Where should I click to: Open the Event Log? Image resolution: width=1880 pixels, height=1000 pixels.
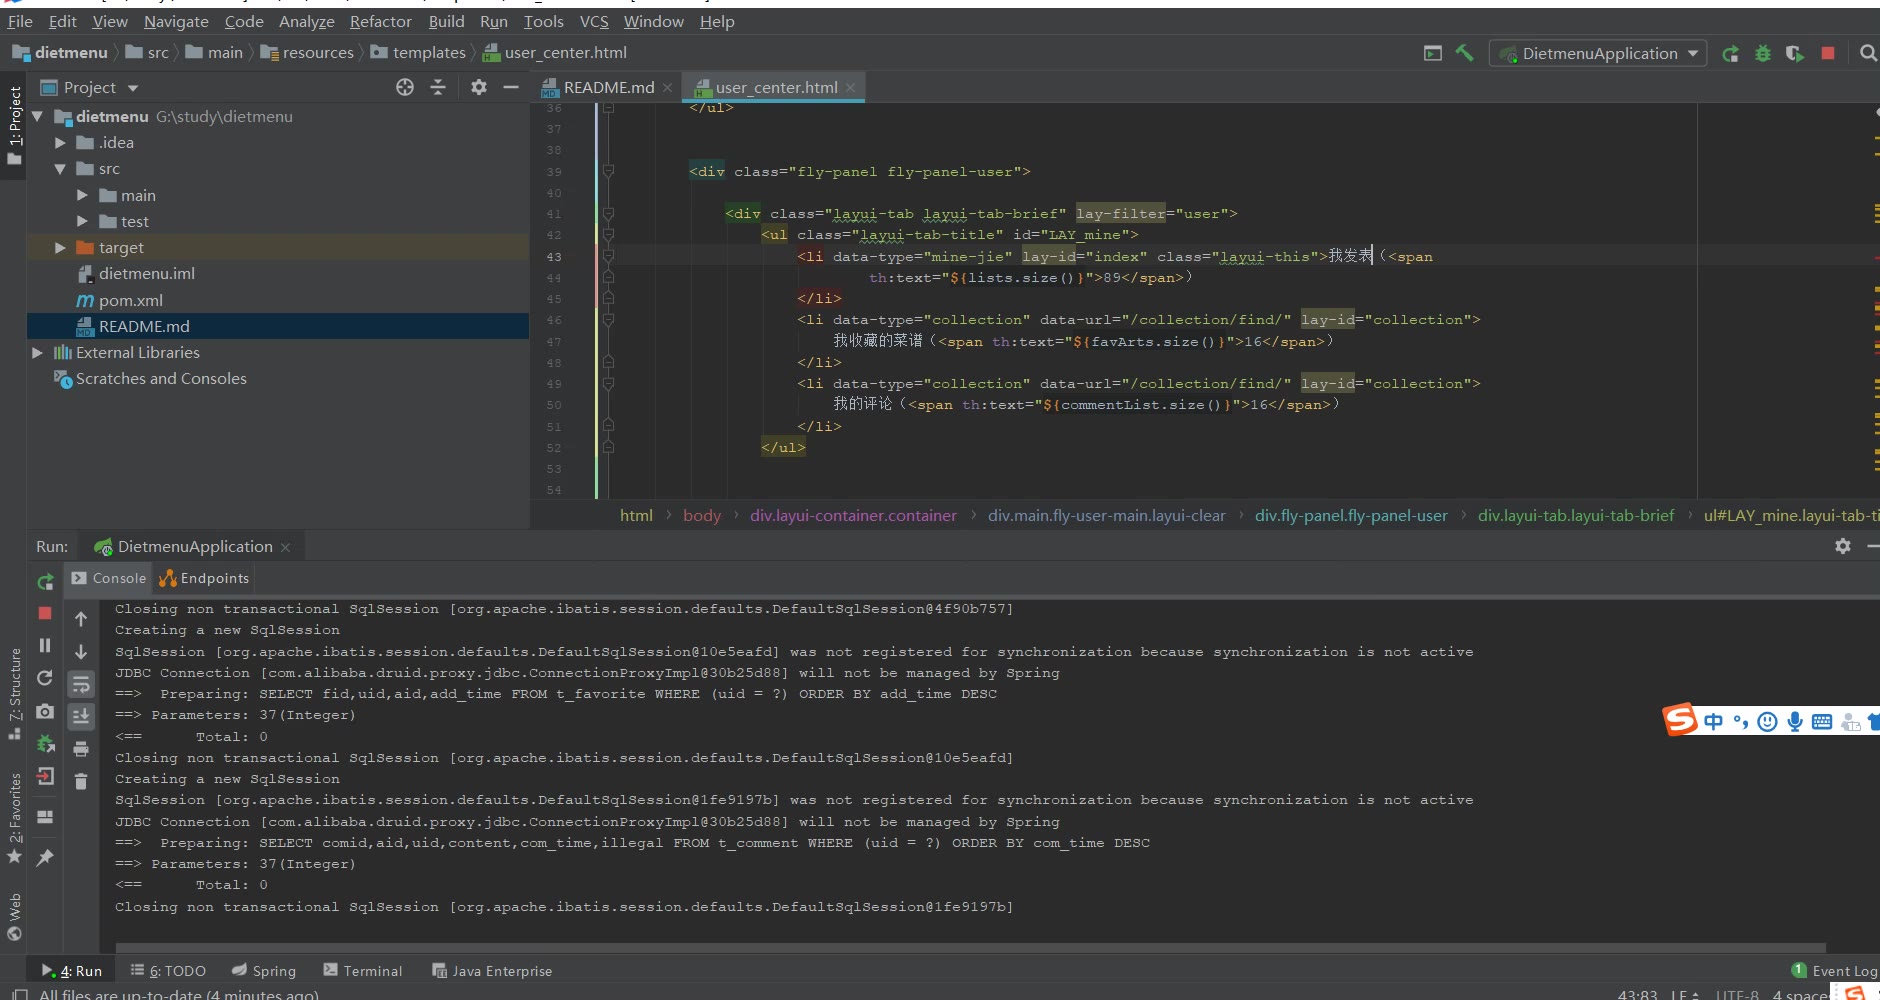[x=1834, y=970]
